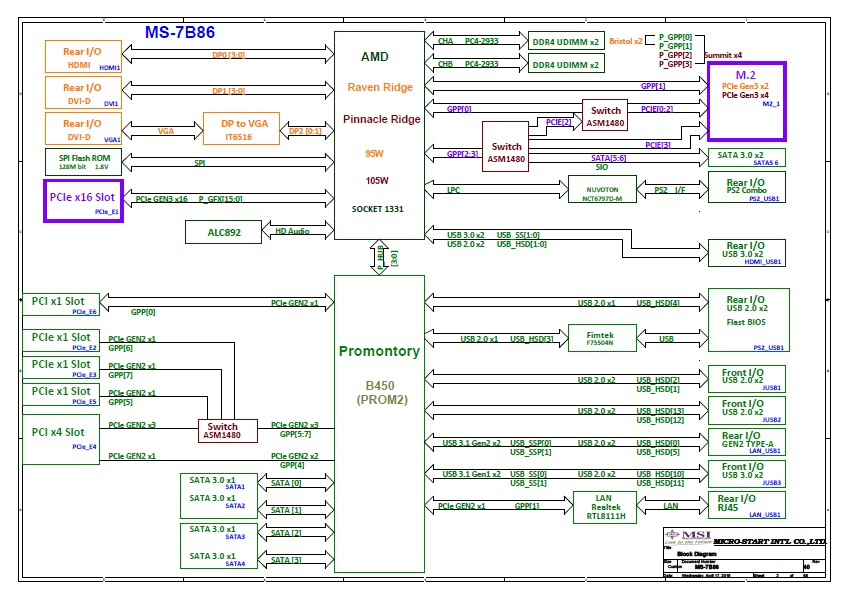
Task: Click the AMD Raven Ridge CPU socket block
Action: tap(379, 135)
